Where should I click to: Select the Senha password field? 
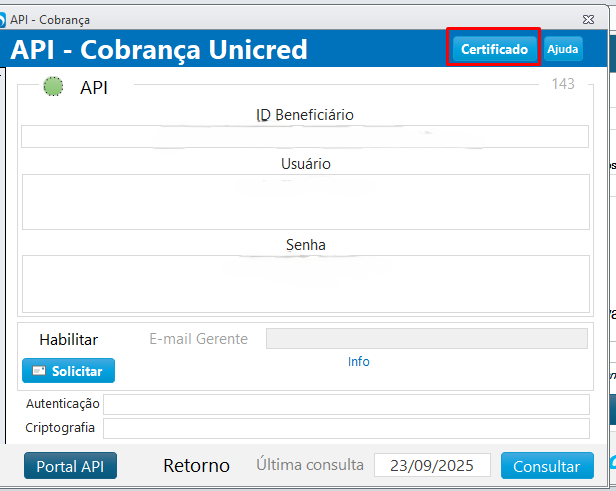(x=305, y=284)
